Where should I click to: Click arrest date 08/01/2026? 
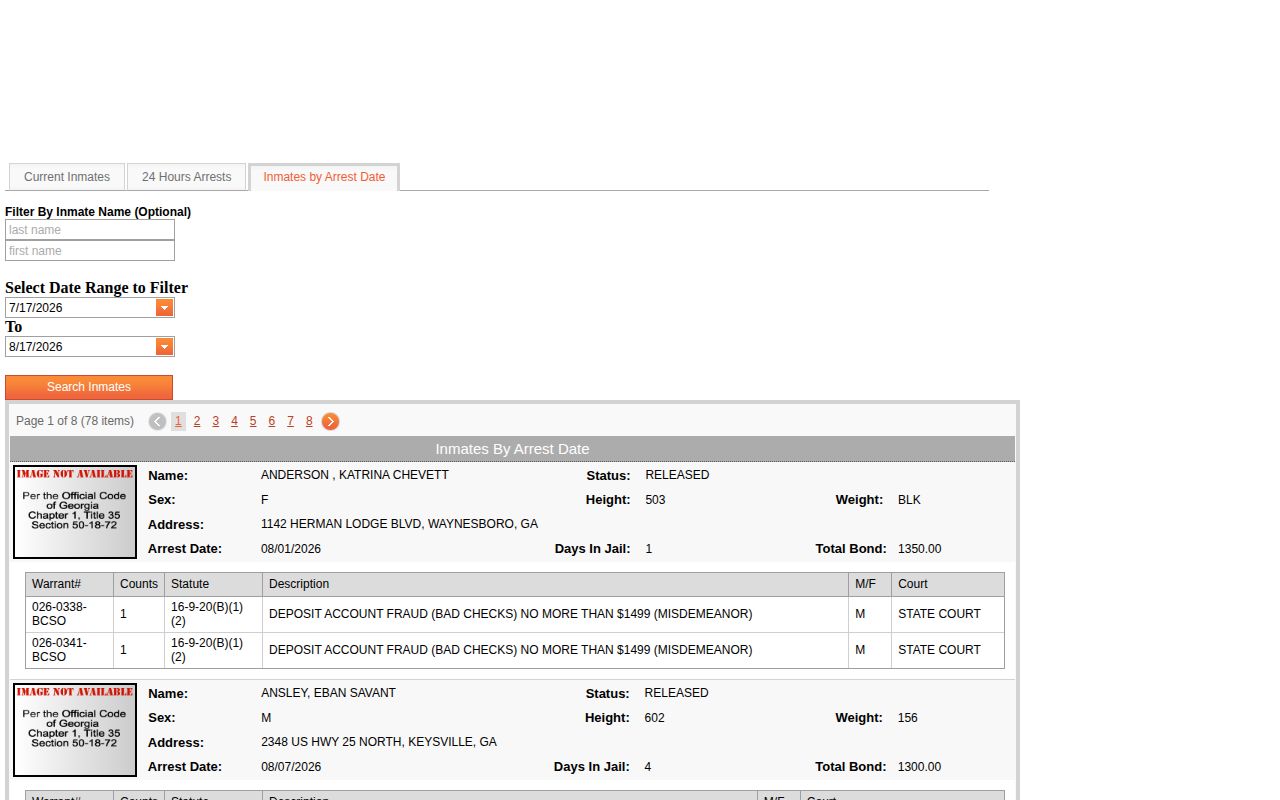tap(291, 549)
